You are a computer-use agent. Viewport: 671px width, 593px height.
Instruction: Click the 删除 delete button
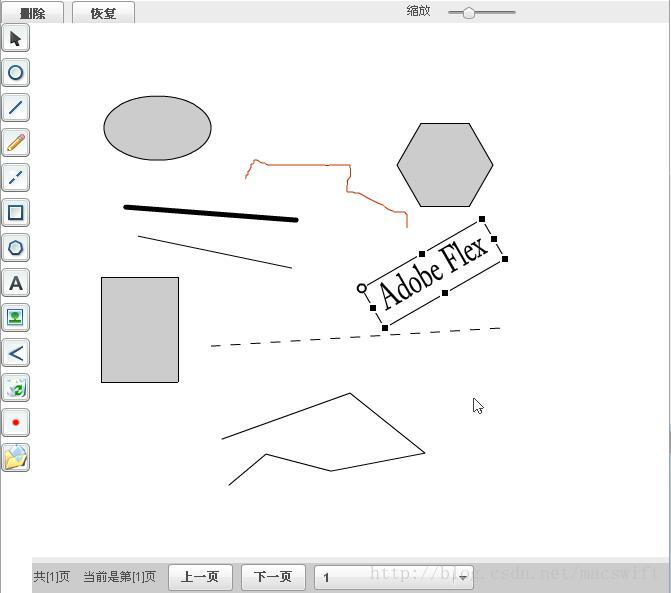tap(33, 12)
